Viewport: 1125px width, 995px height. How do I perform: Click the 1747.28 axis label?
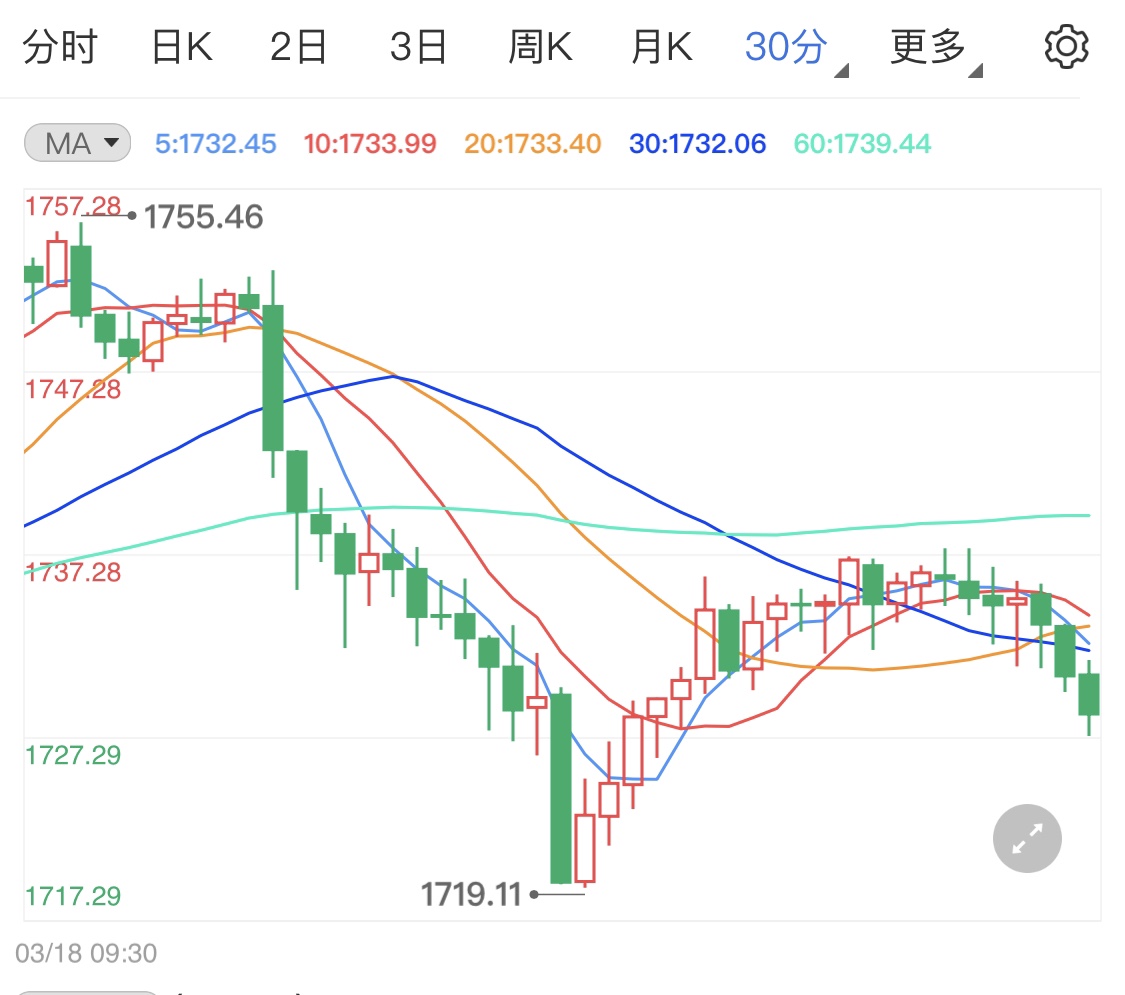[73, 389]
